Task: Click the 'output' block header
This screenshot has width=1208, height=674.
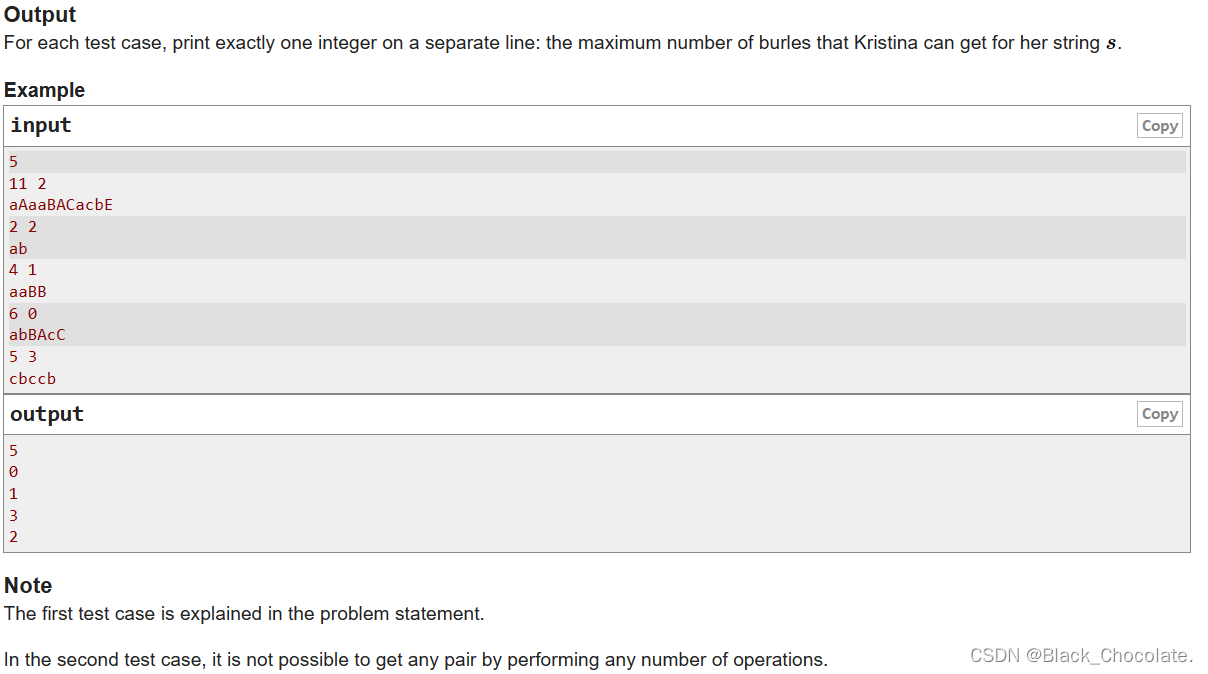Action: [x=47, y=414]
